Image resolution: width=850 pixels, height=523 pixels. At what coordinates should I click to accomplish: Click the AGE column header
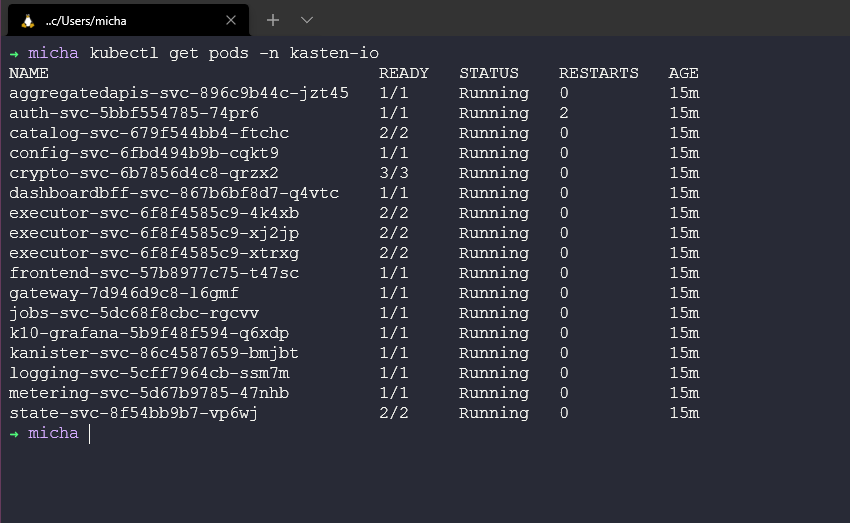(x=683, y=73)
